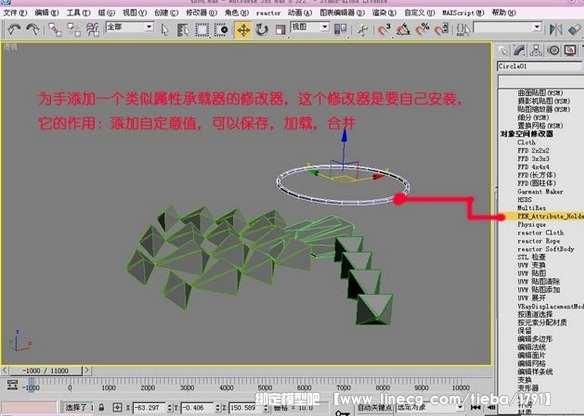Activate the Select and Scale tool
The width and height of the screenshot is (584, 416).
pyautogui.click(x=280, y=30)
